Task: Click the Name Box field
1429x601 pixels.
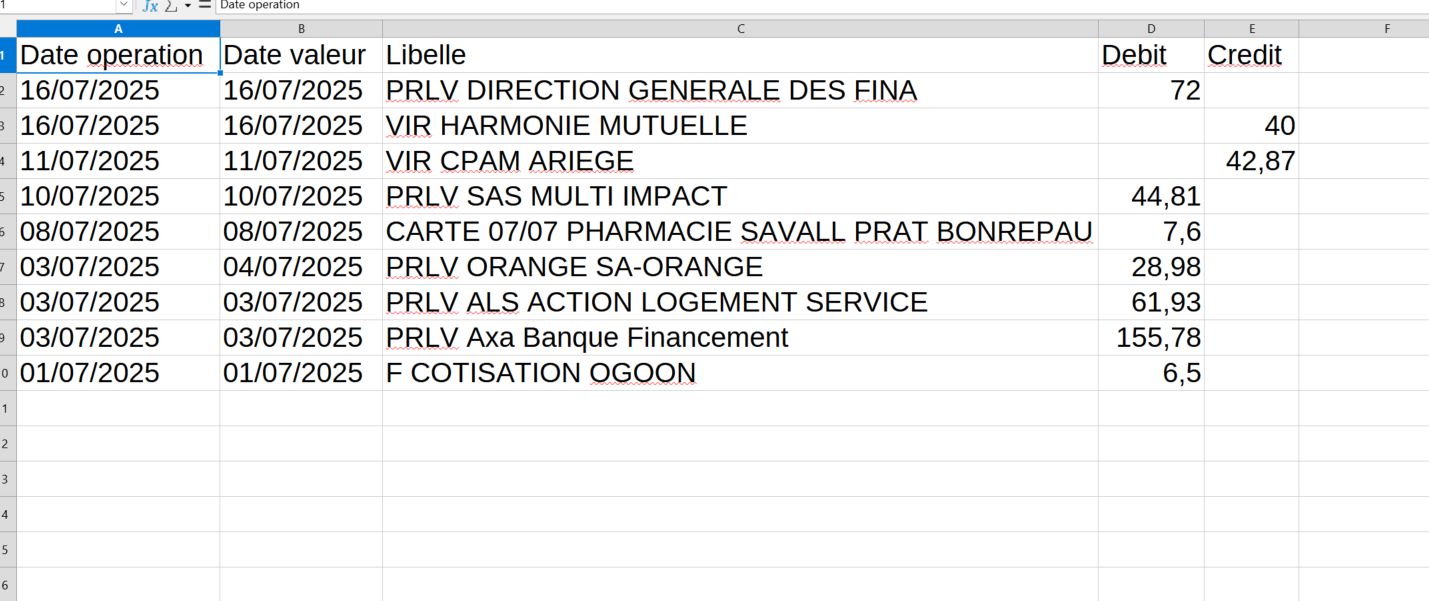Action: [55, 6]
